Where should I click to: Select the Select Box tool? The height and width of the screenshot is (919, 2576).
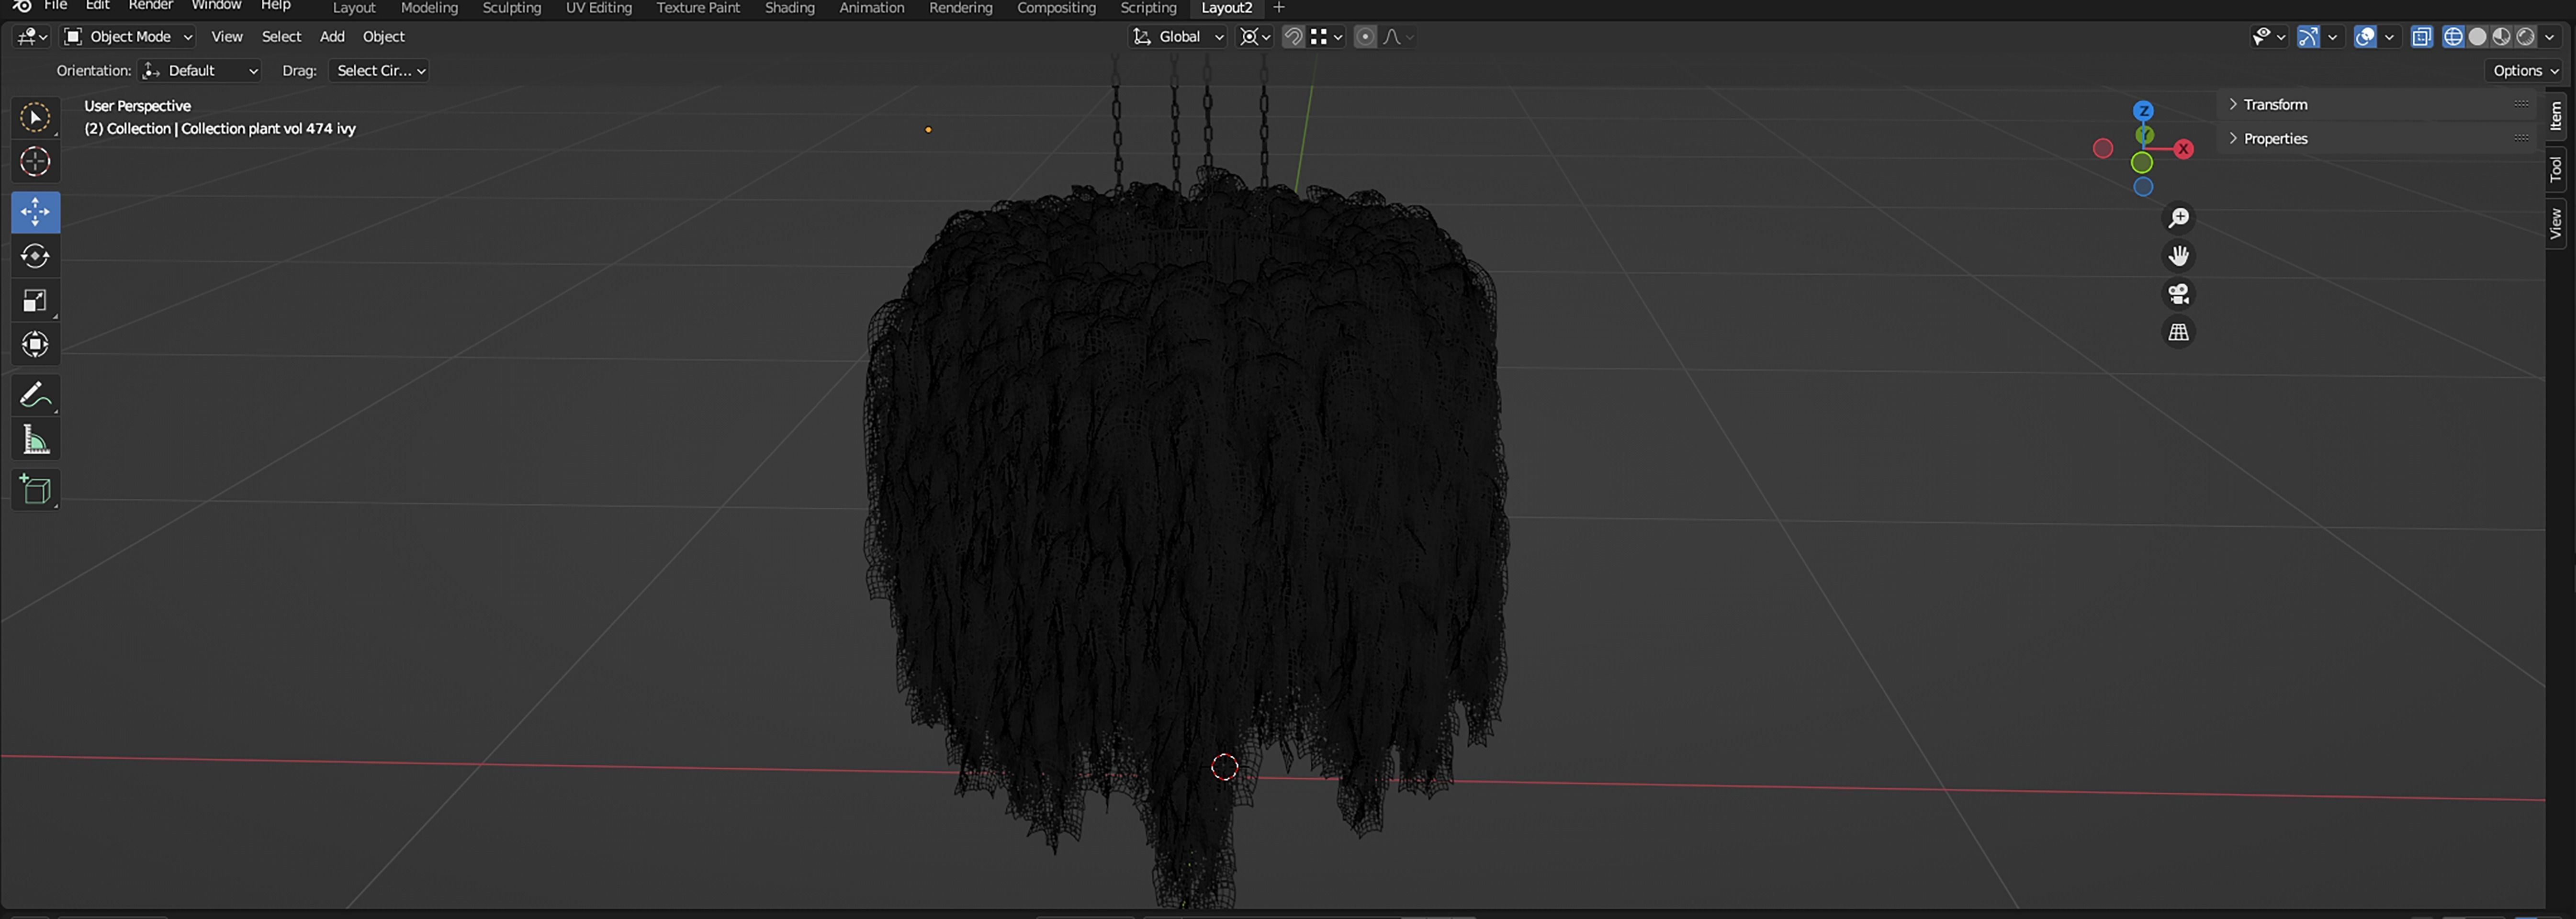pos(35,118)
